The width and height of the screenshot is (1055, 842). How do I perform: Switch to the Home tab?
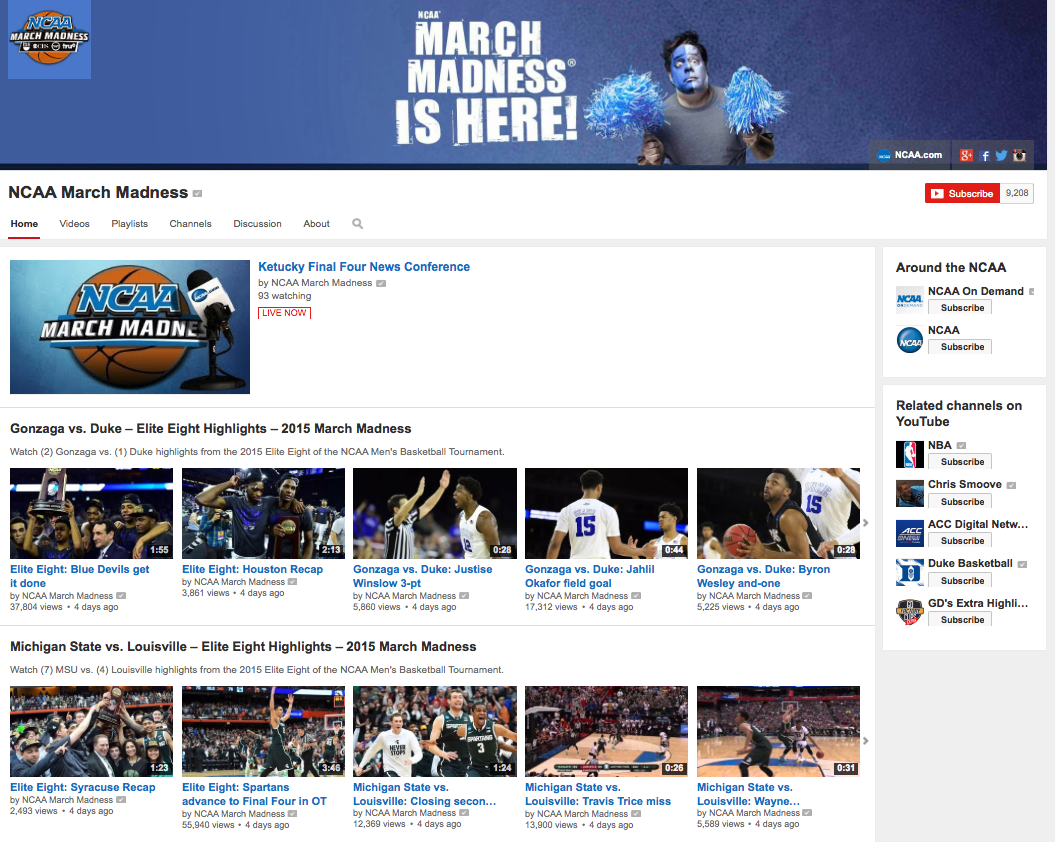click(24, 223)
